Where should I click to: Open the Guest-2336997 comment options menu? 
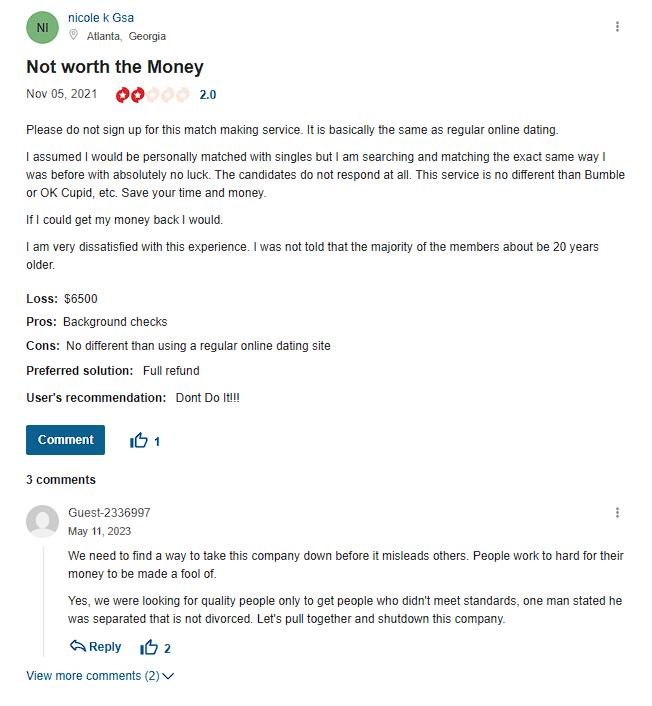tap(617, 512)
